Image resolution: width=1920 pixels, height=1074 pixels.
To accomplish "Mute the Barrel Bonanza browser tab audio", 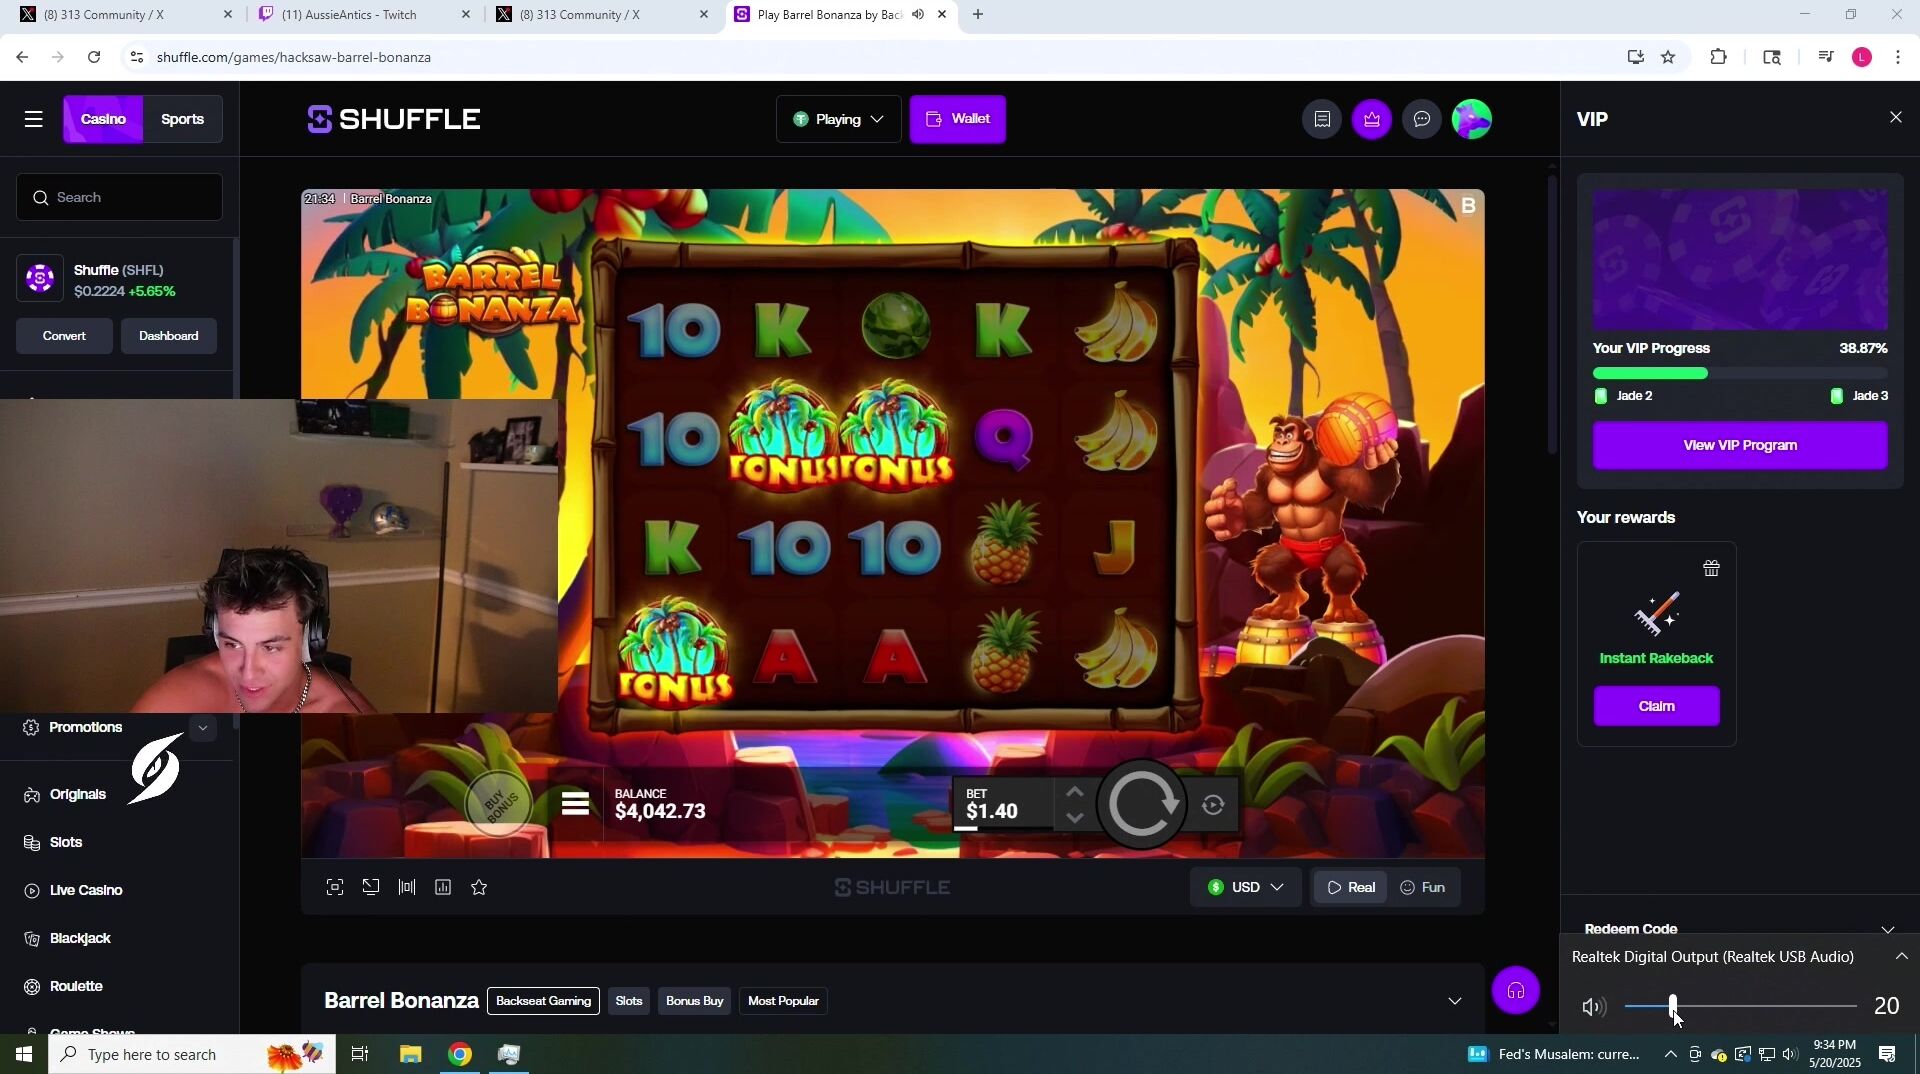I will pyautogui.click(x=917, y=15).
